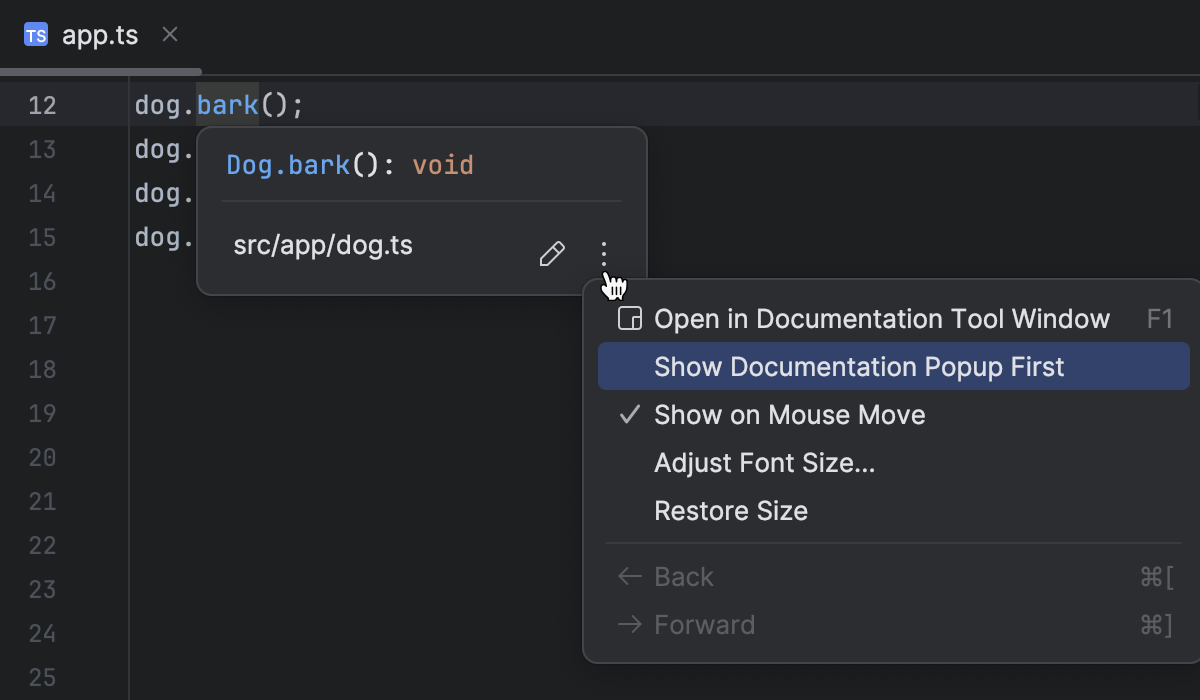Close the app.ts tab
The height and width of the screenshot is (700, 1200).
click(x=168, y=34)
